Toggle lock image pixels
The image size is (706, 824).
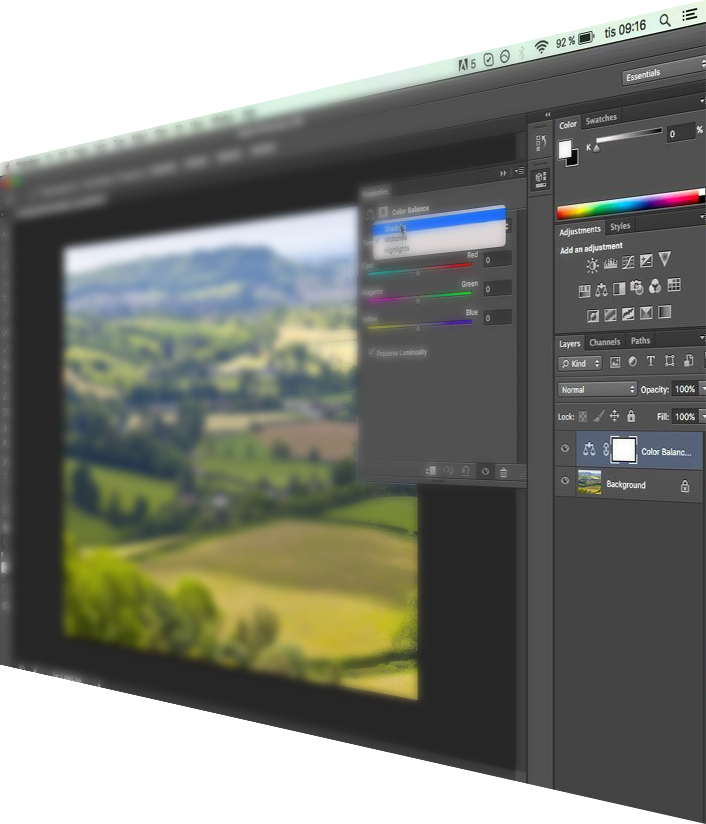(x=598, y=417)
